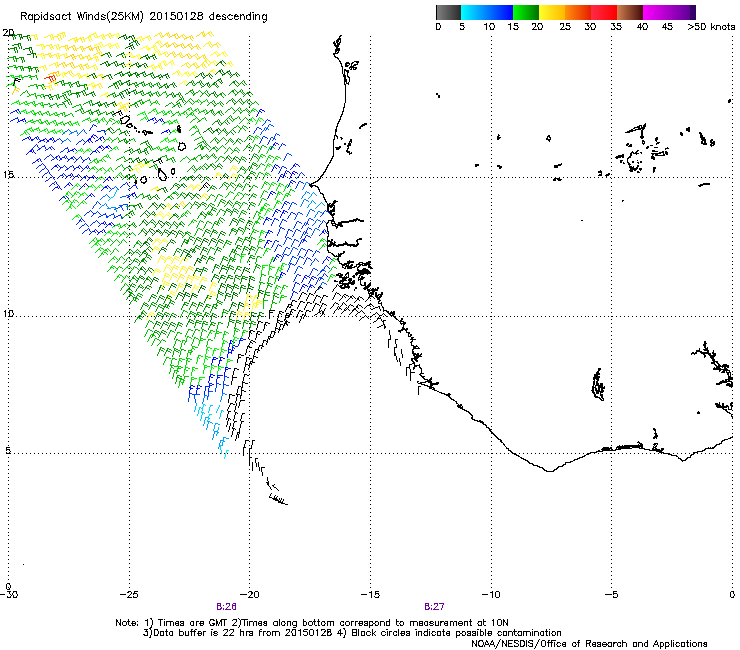
Task: Click the '40' label under the legend bar
Action: tap(642, 27)
